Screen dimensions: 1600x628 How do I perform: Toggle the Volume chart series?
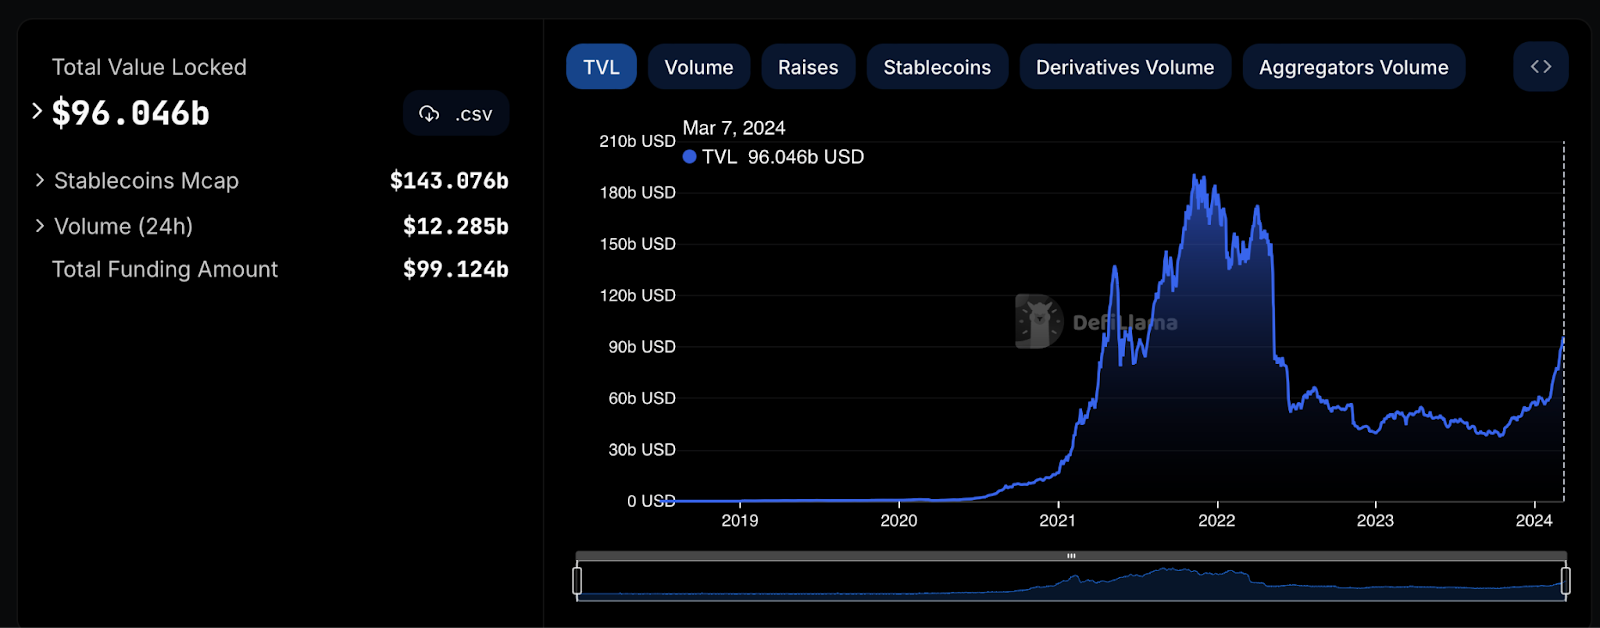(698, 67)
